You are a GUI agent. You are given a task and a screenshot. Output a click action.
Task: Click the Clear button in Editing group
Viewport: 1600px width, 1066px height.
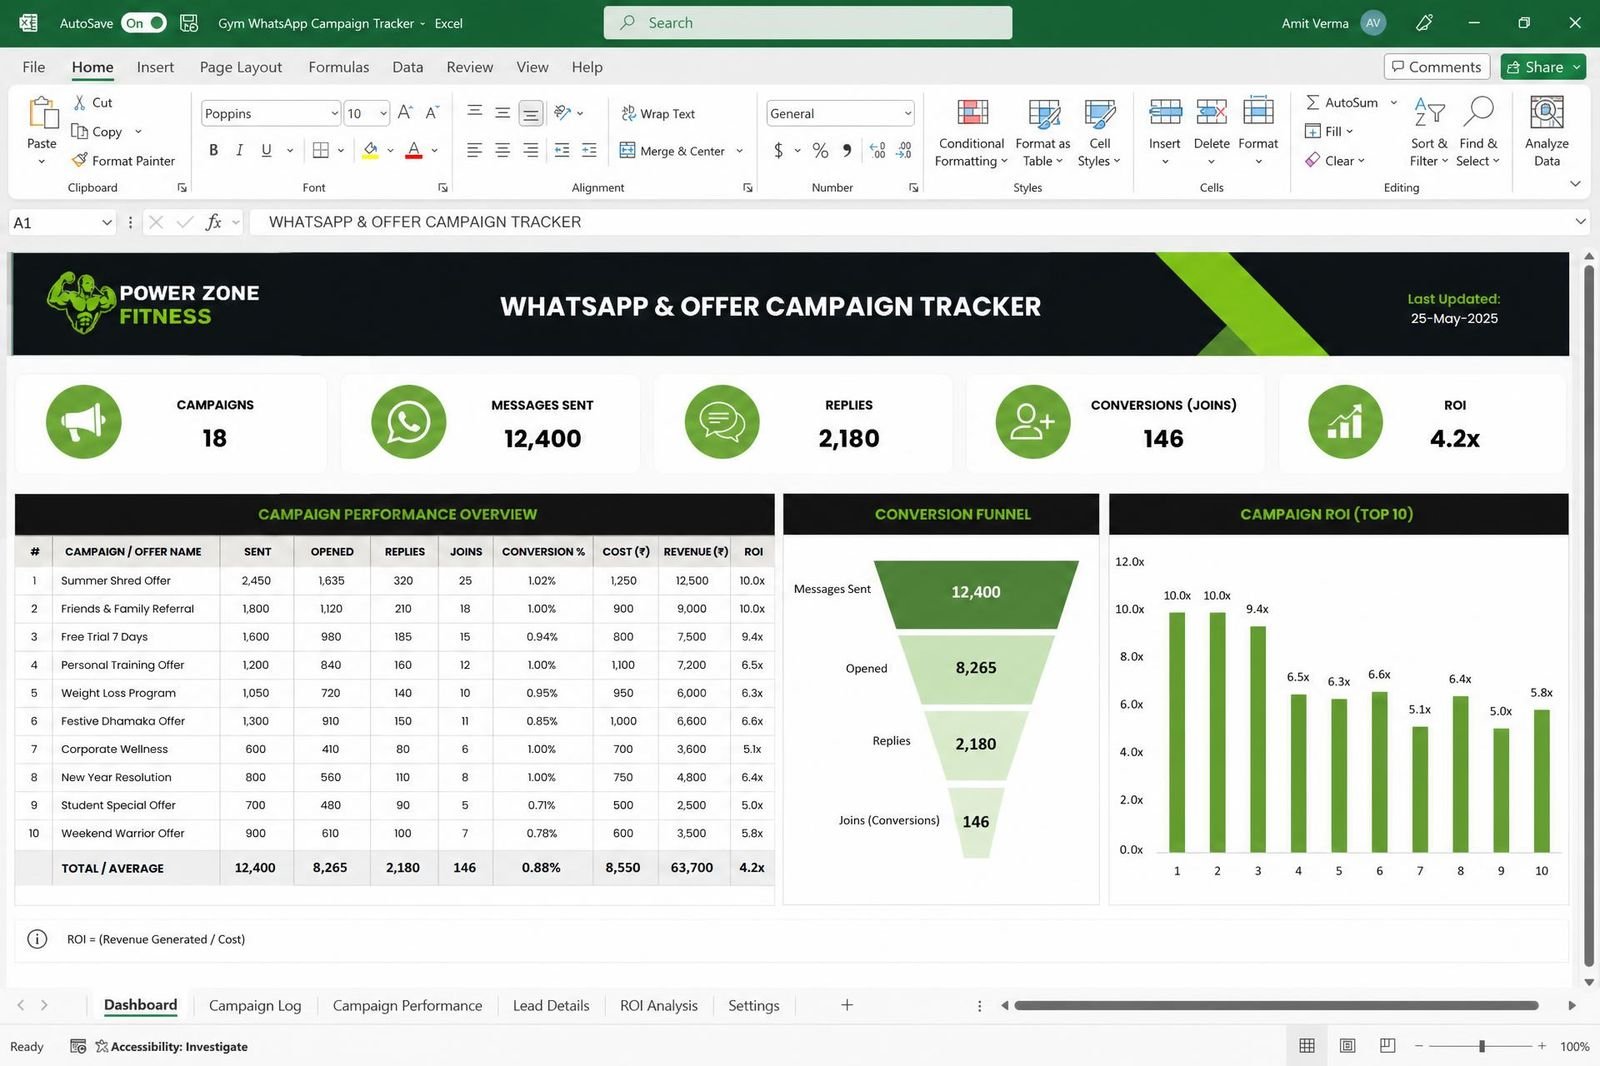click(x=1334, y=160)
